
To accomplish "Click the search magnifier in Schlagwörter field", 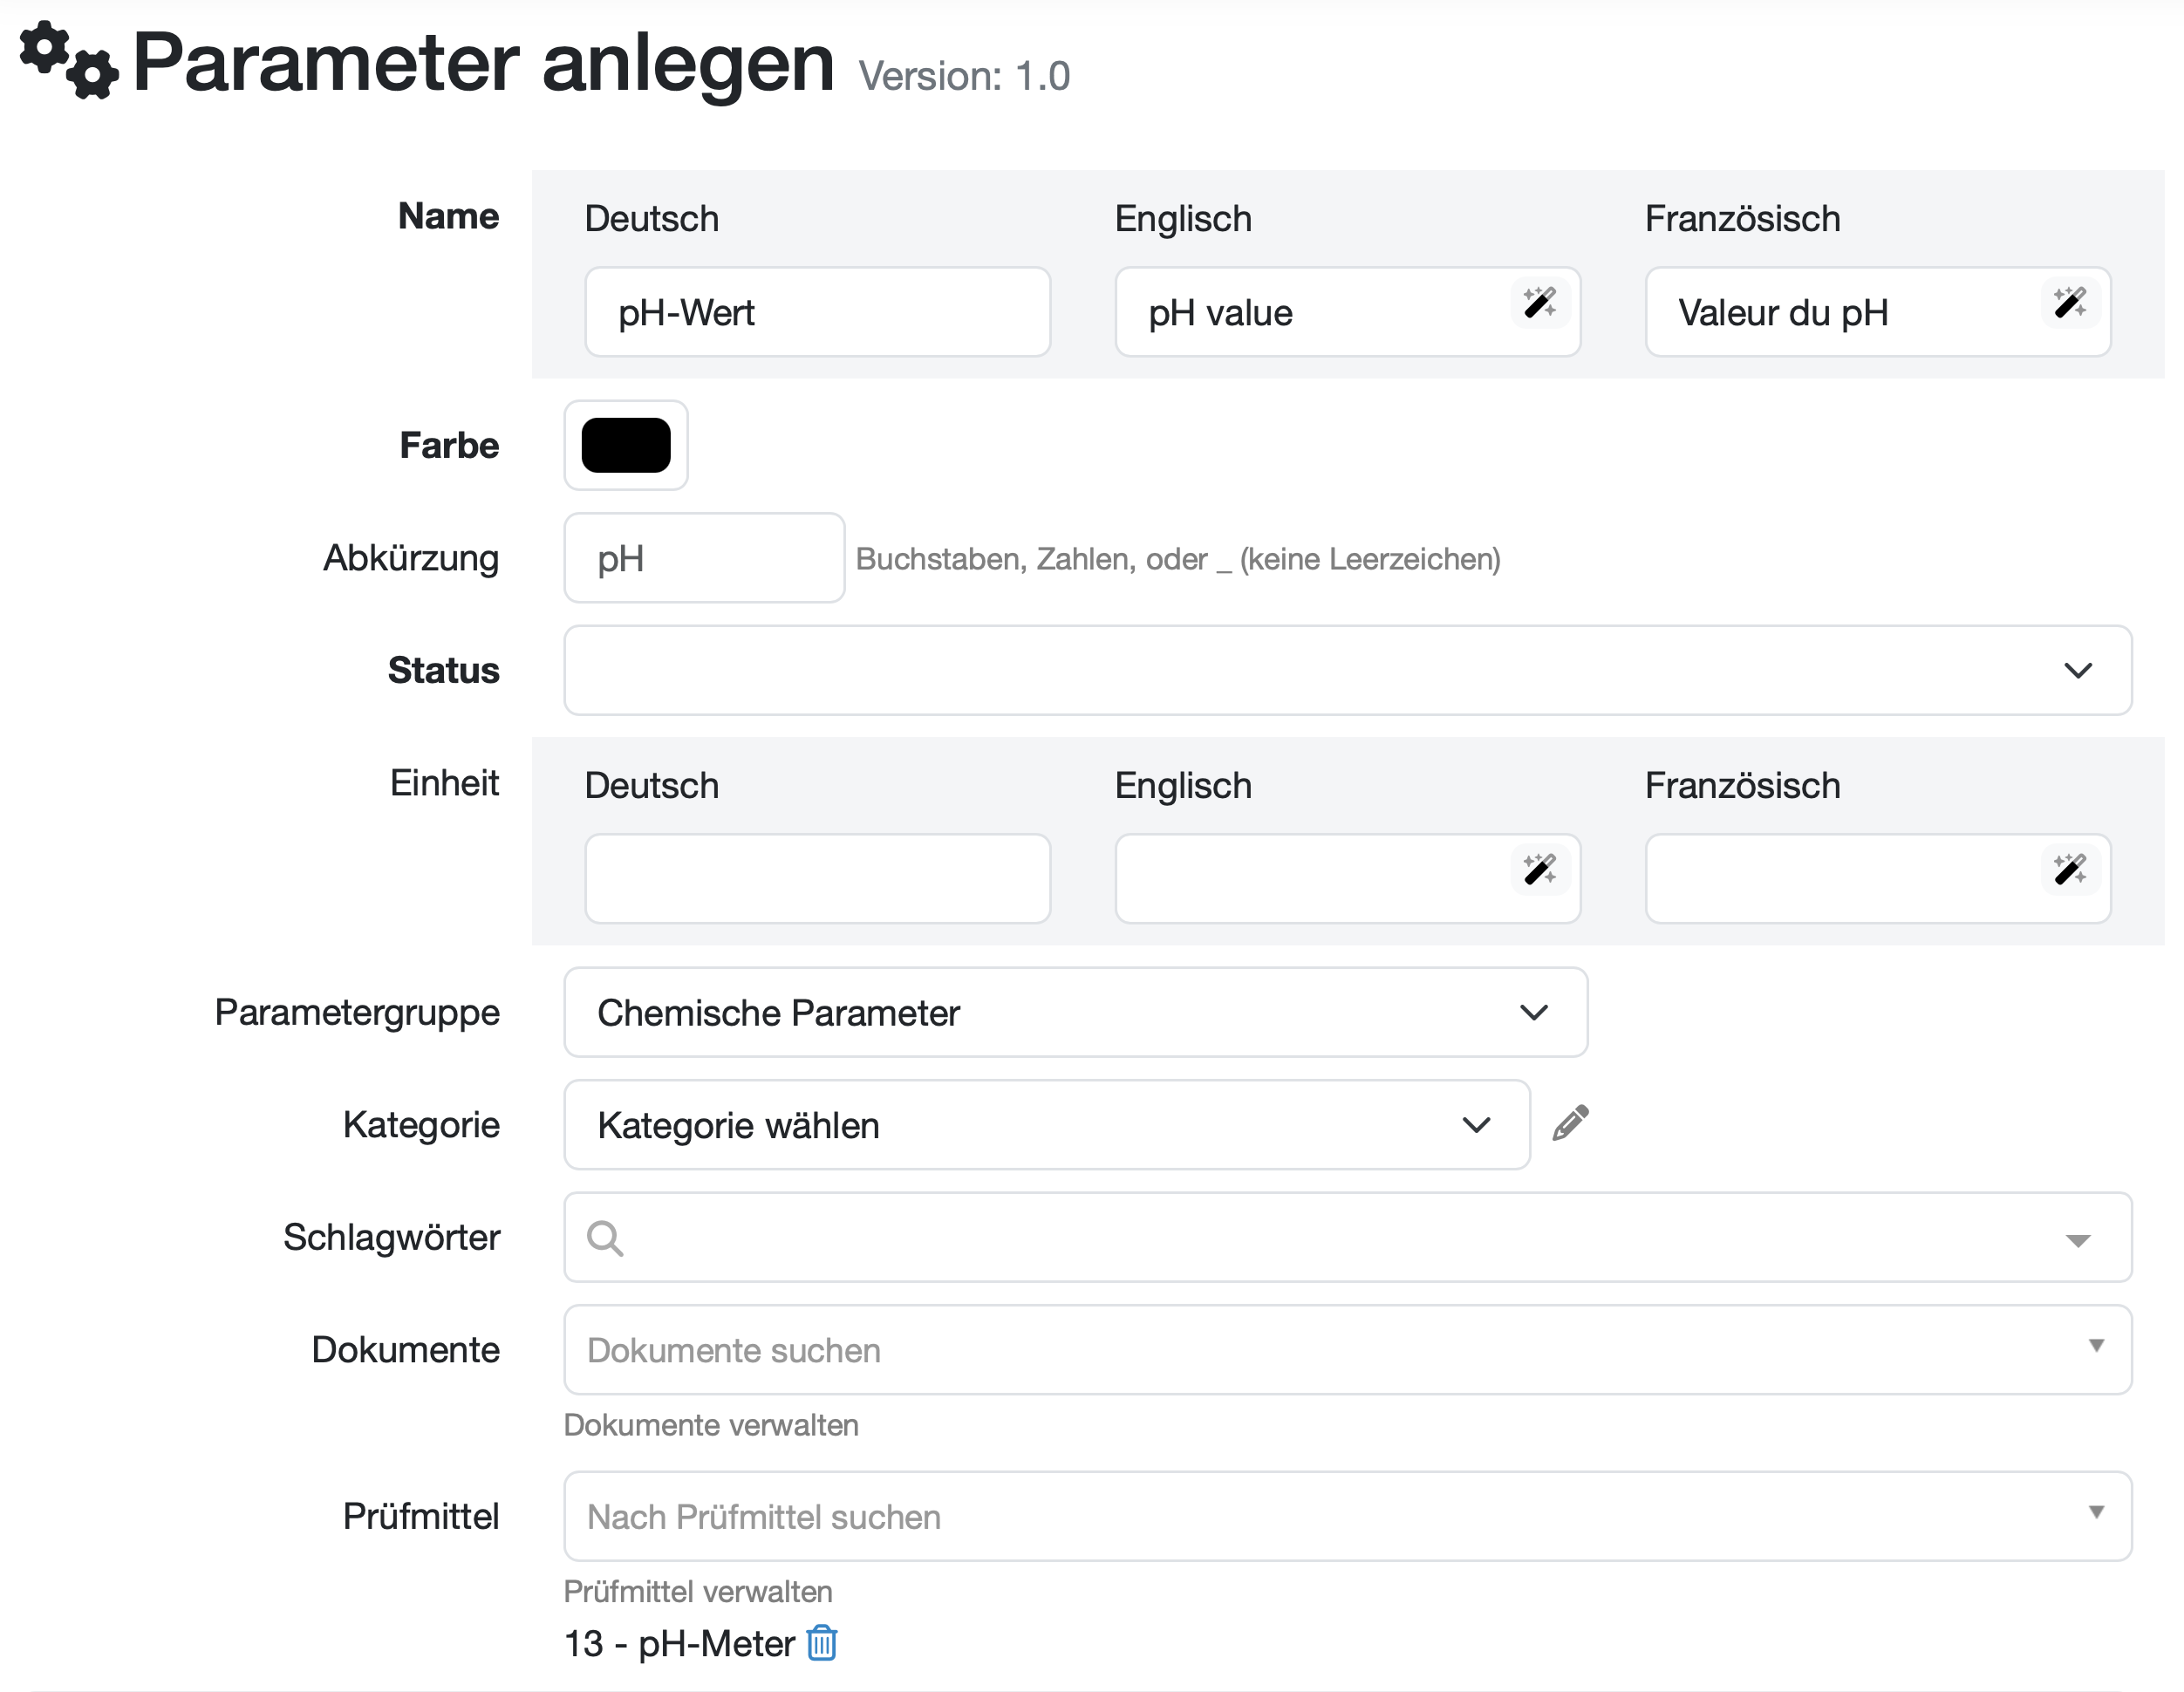I will click(605, 1238).
